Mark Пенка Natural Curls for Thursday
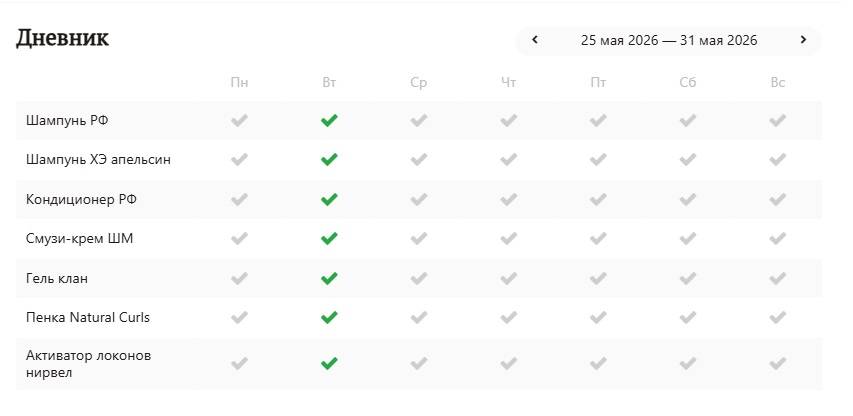853x416 pixels. [508, 317]
